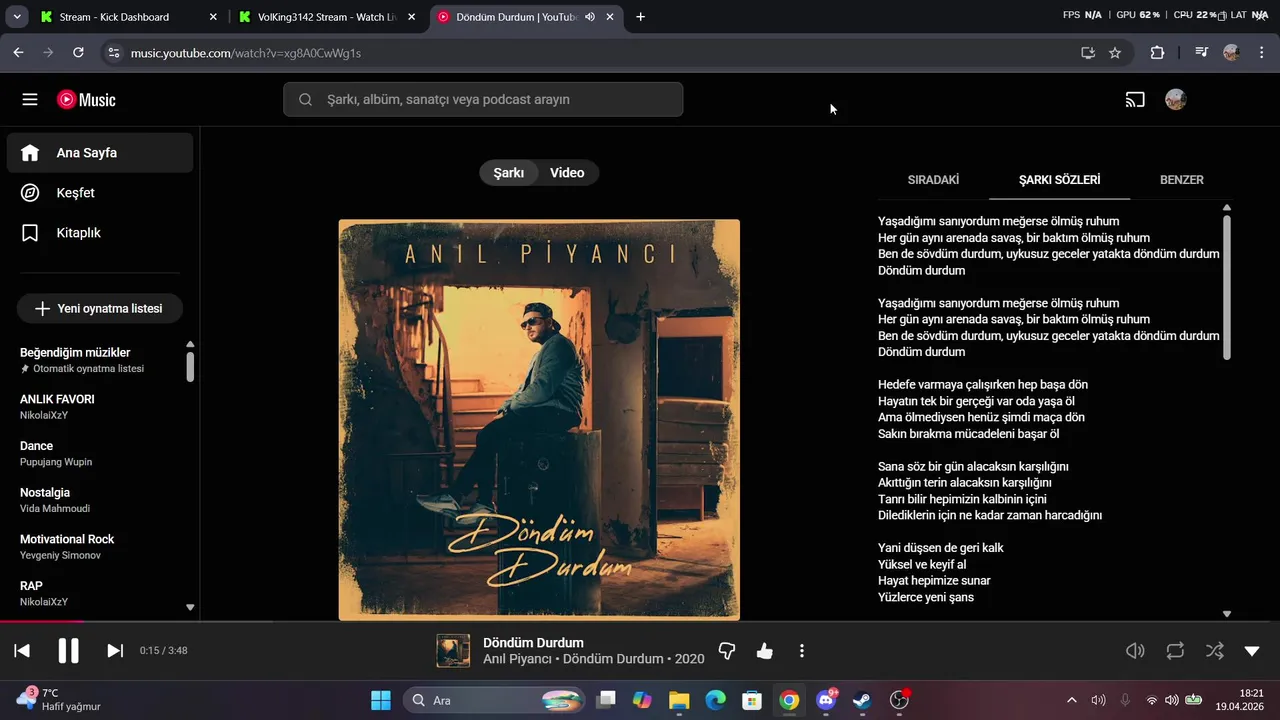Open a new browser tab

pyautogui.click(x=640, y=17)
